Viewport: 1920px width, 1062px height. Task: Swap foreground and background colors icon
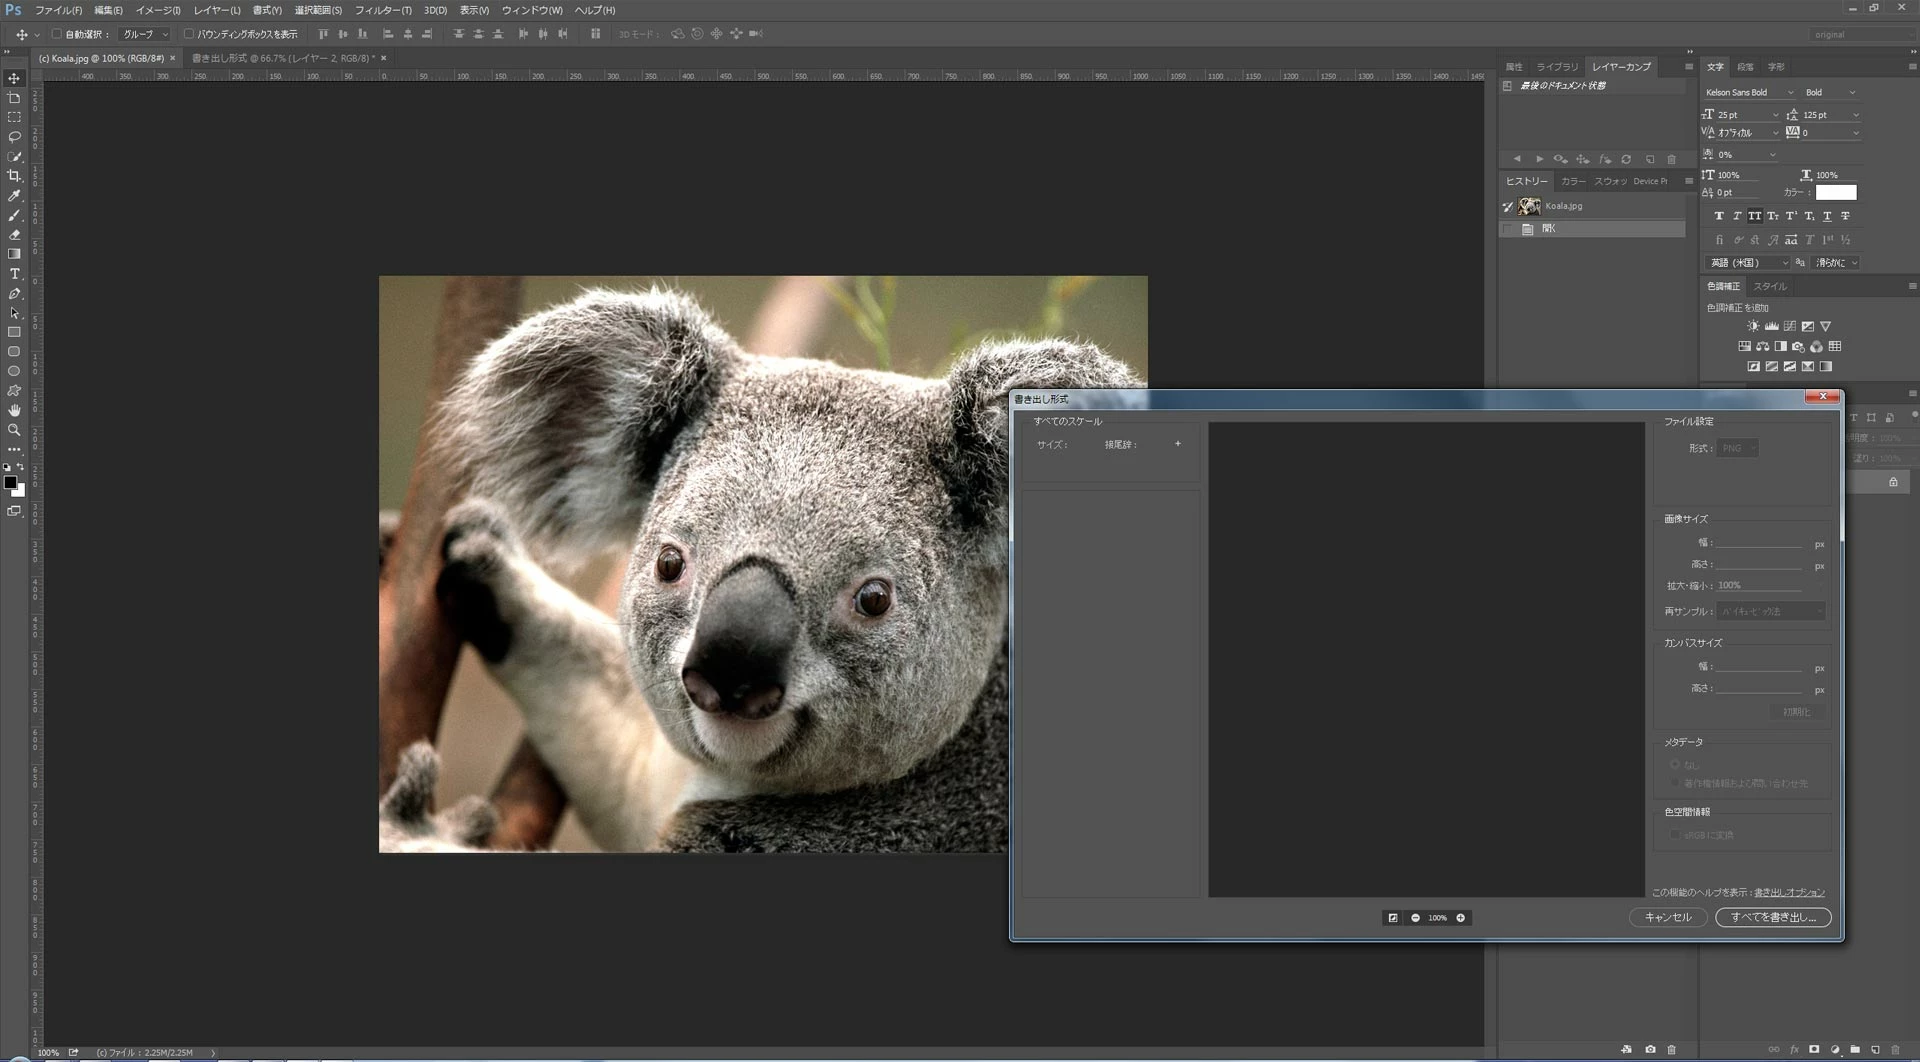20,467
